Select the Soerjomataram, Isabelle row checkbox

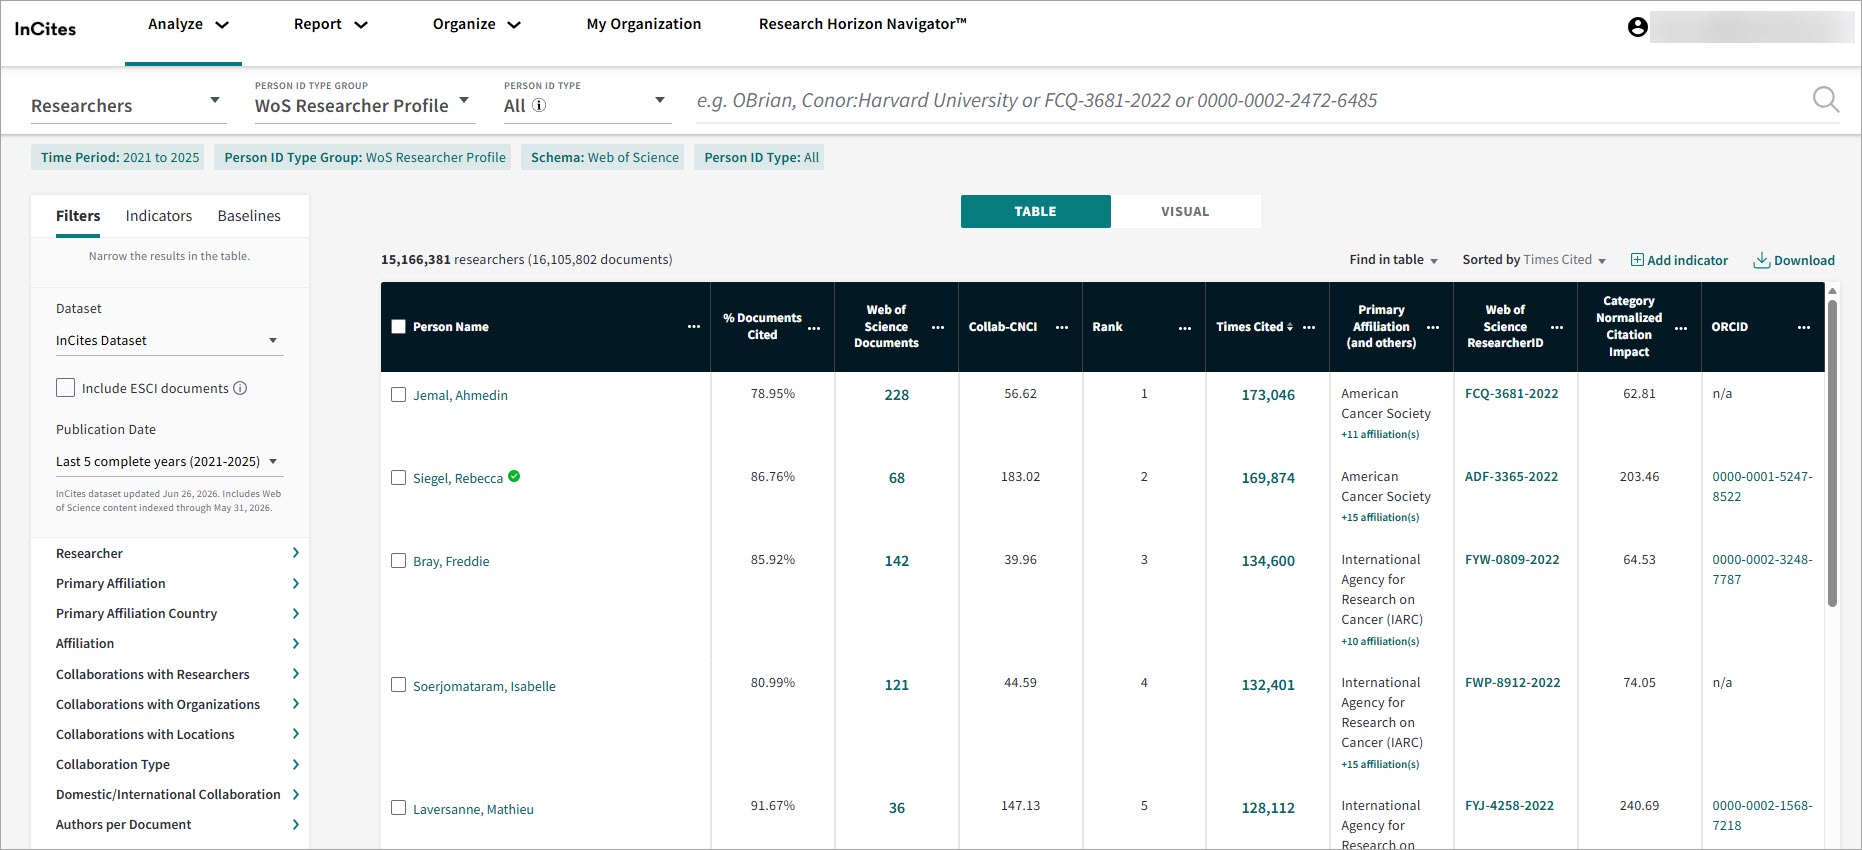pyautogui.click(x=398, y=685)
